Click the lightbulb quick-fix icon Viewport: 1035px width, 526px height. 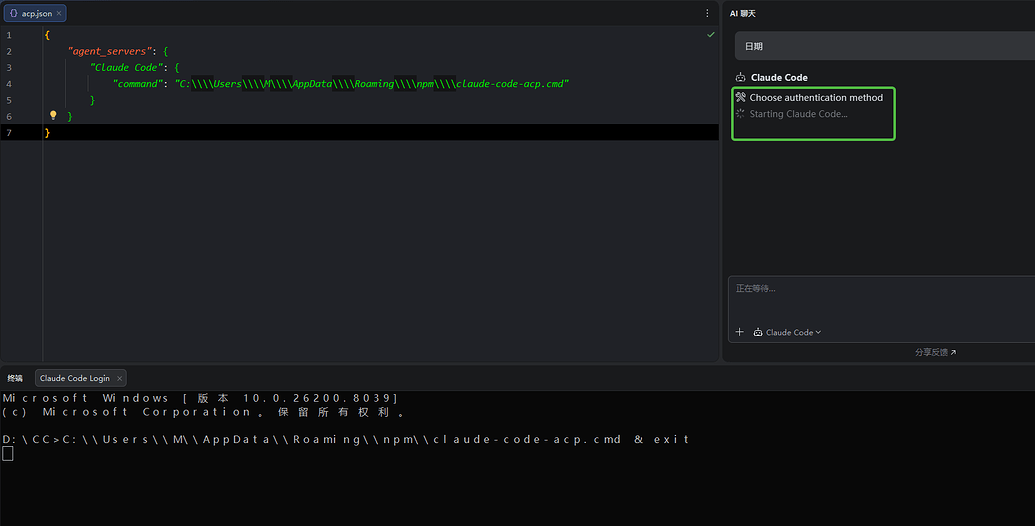(x=53, y=115)
